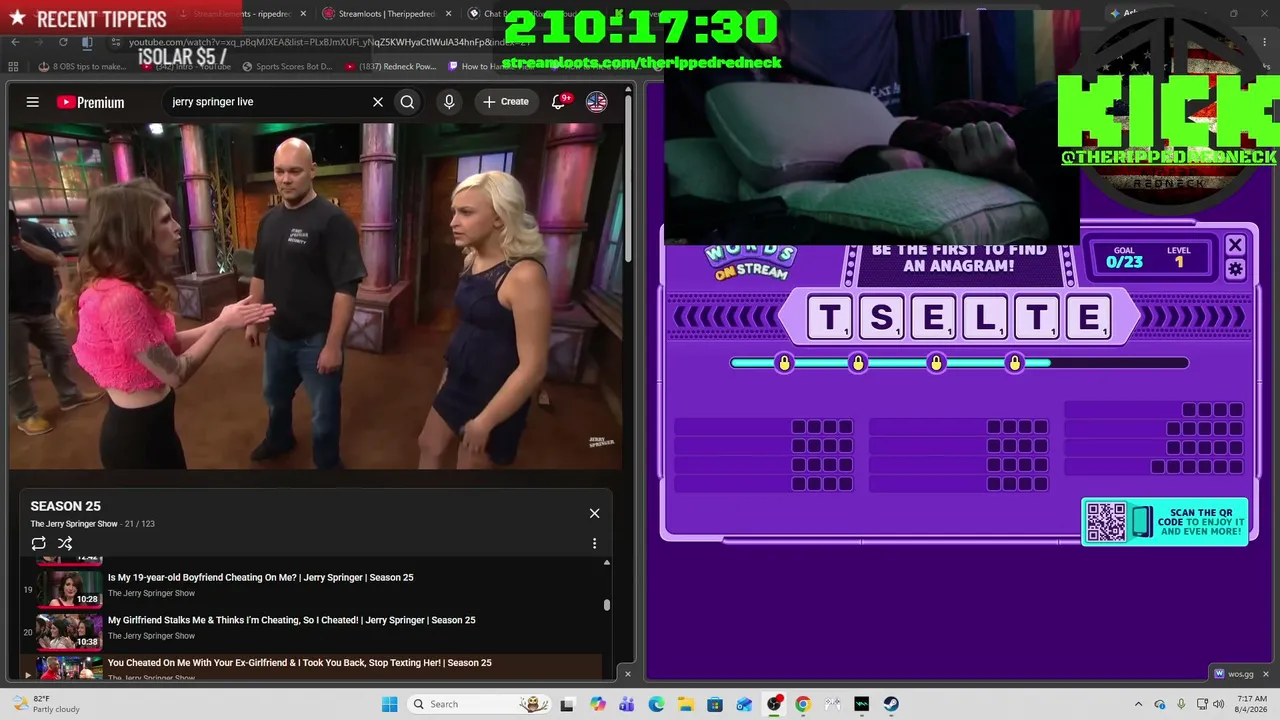Click the first letter tile T

coord(830,318)
